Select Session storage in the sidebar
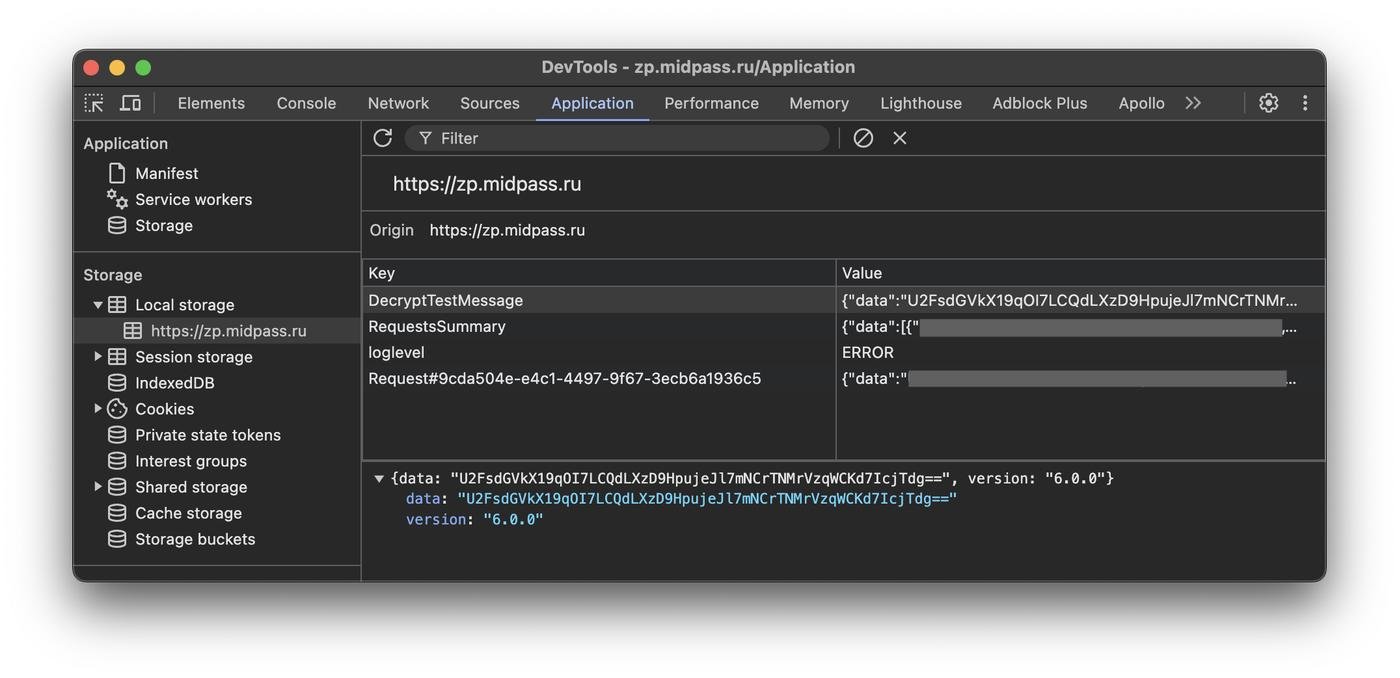1400x678 pixels. click(193, 357)
